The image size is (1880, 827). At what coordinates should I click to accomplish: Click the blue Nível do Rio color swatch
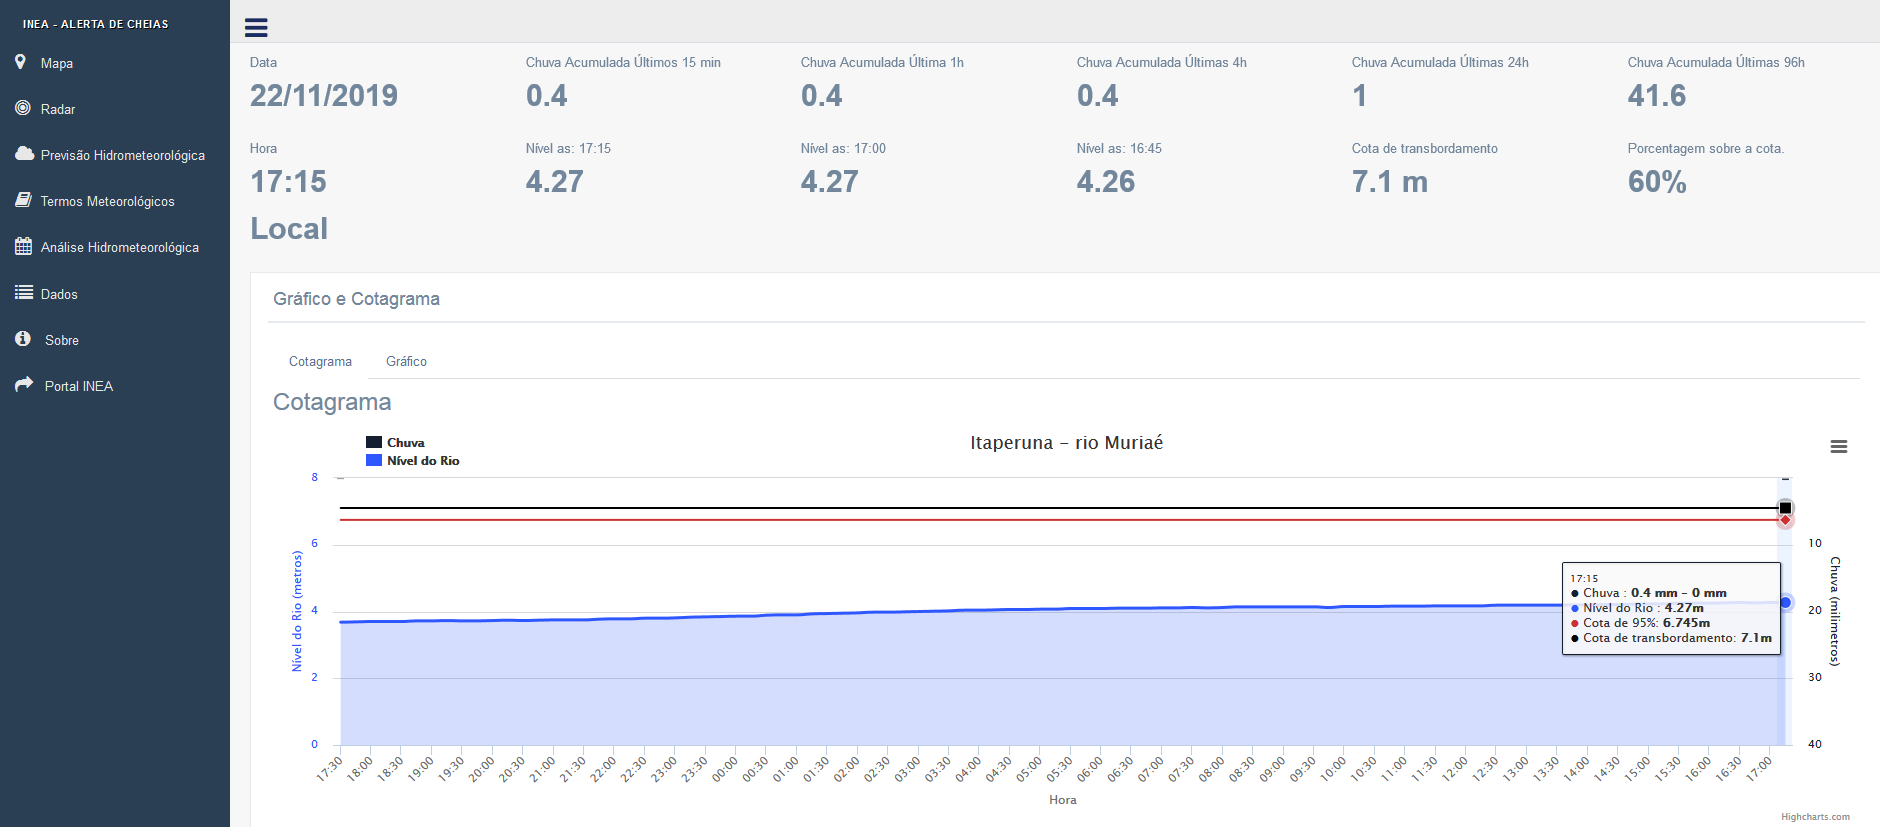pos(374,460)
